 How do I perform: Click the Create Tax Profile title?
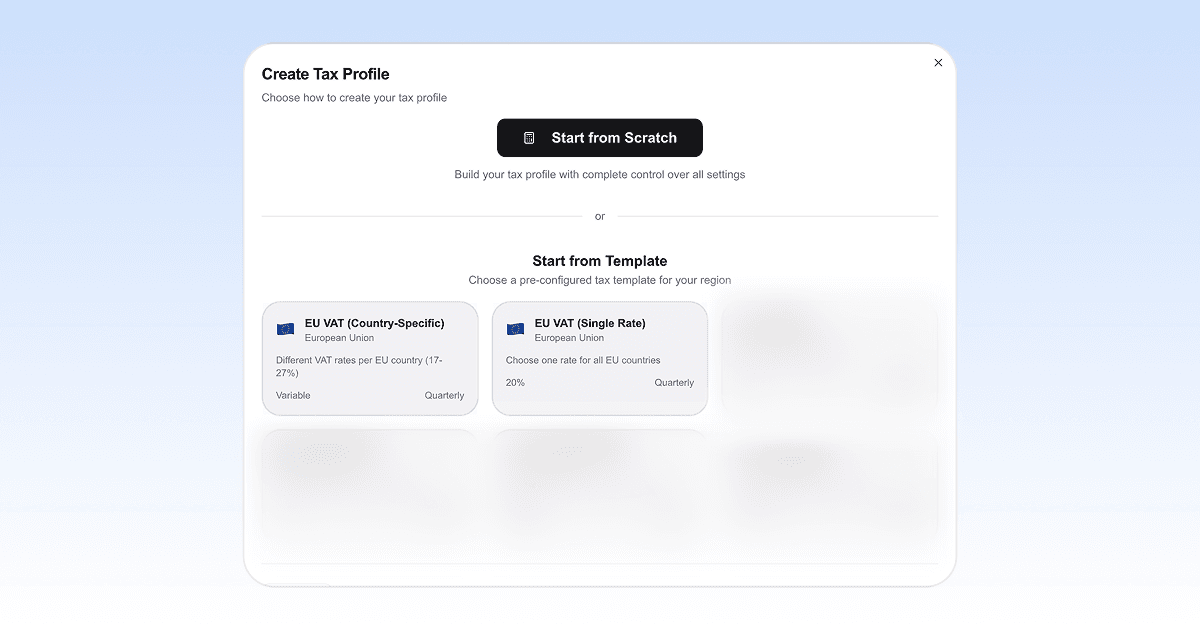click(x=325, y=74)
